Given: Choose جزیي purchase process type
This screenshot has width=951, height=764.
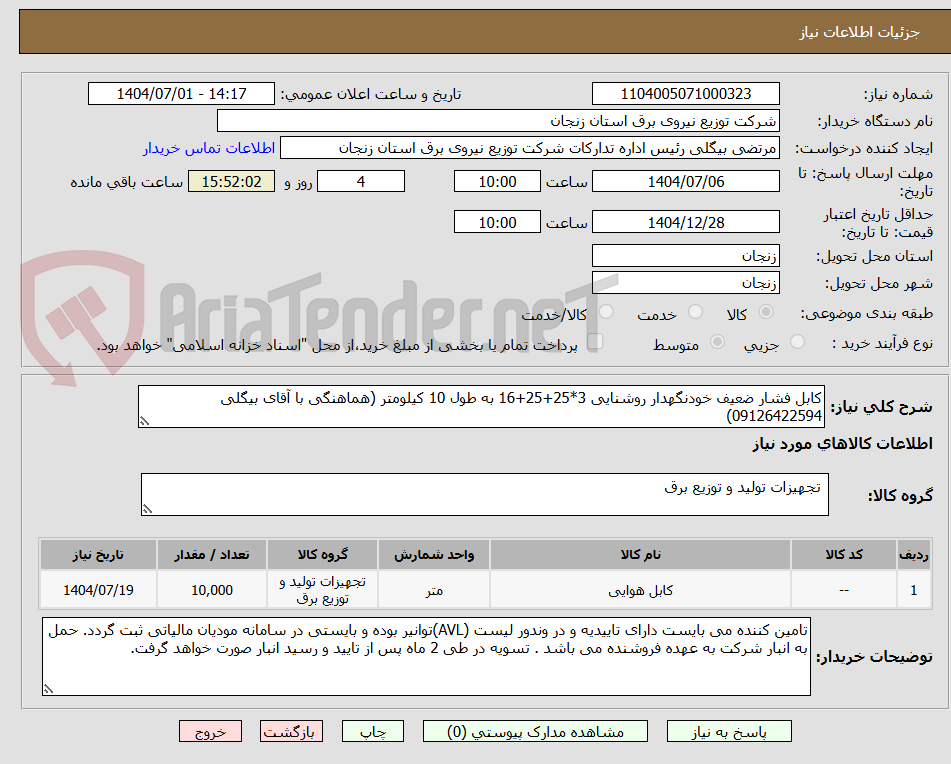Looking at the screenshot, I should coord(798,342).
